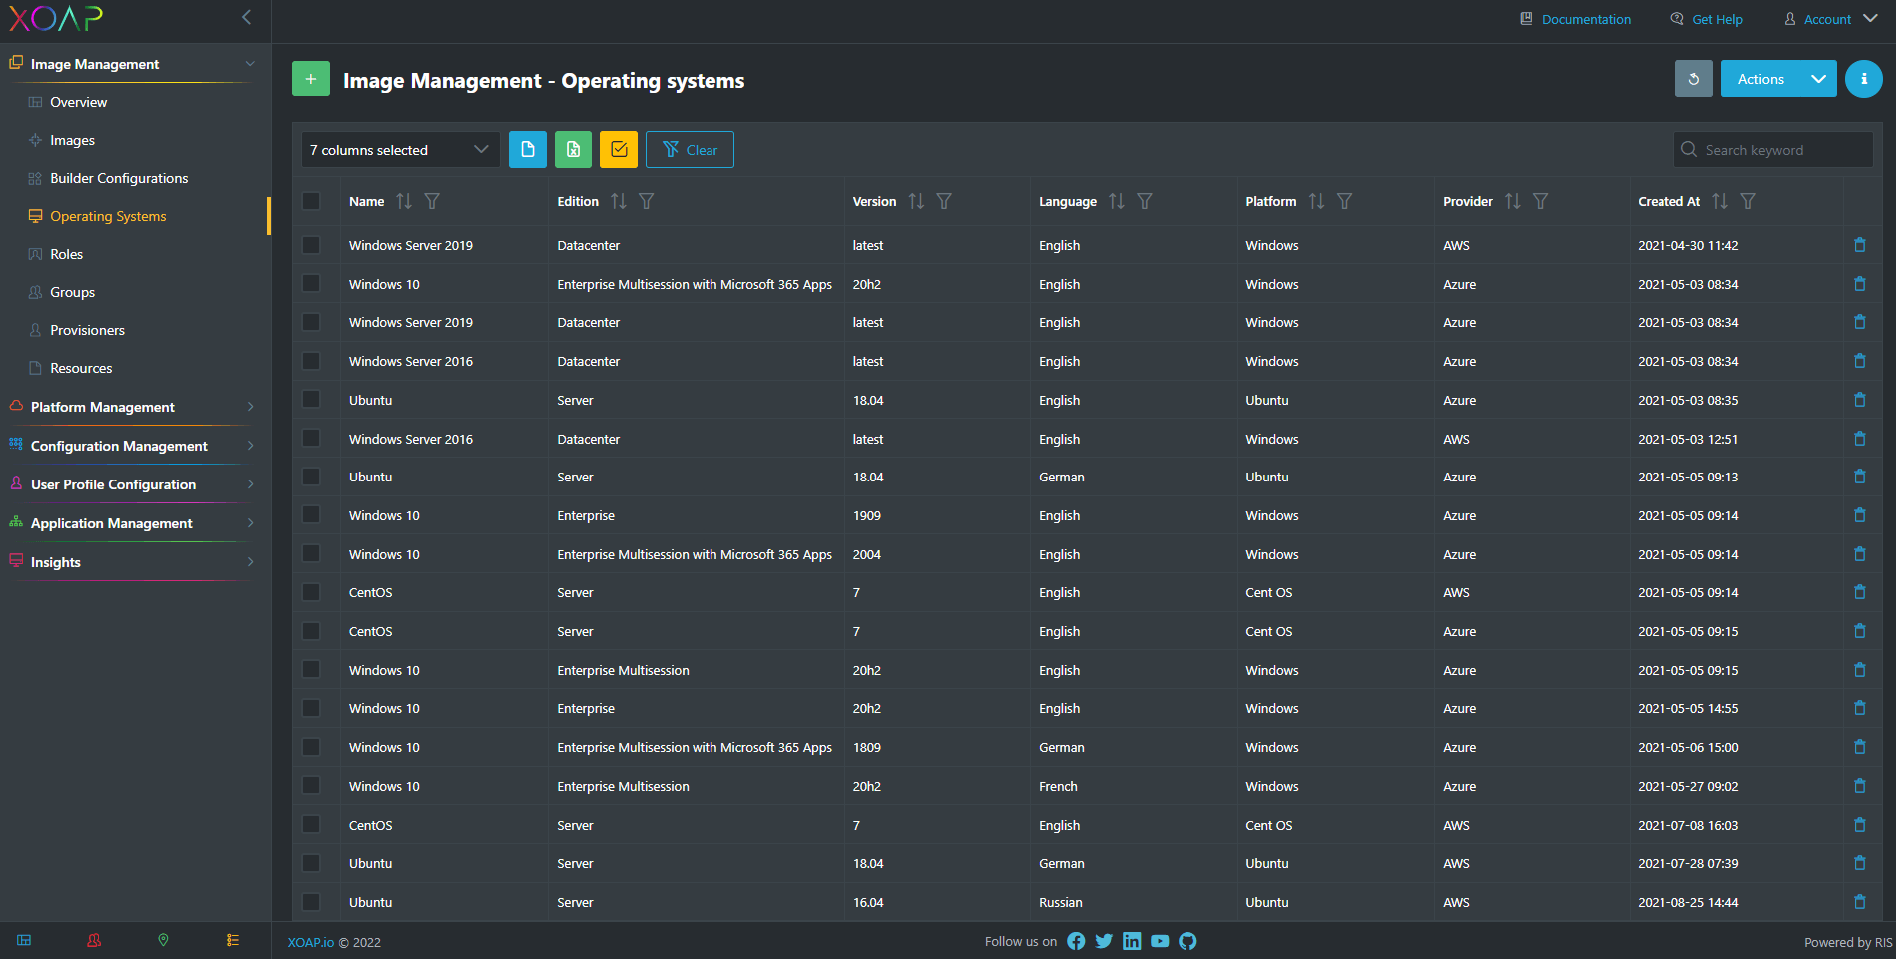The image size is (1896, 959).
Task: Open the Account dropdown menu
Action: (1830, 19)
